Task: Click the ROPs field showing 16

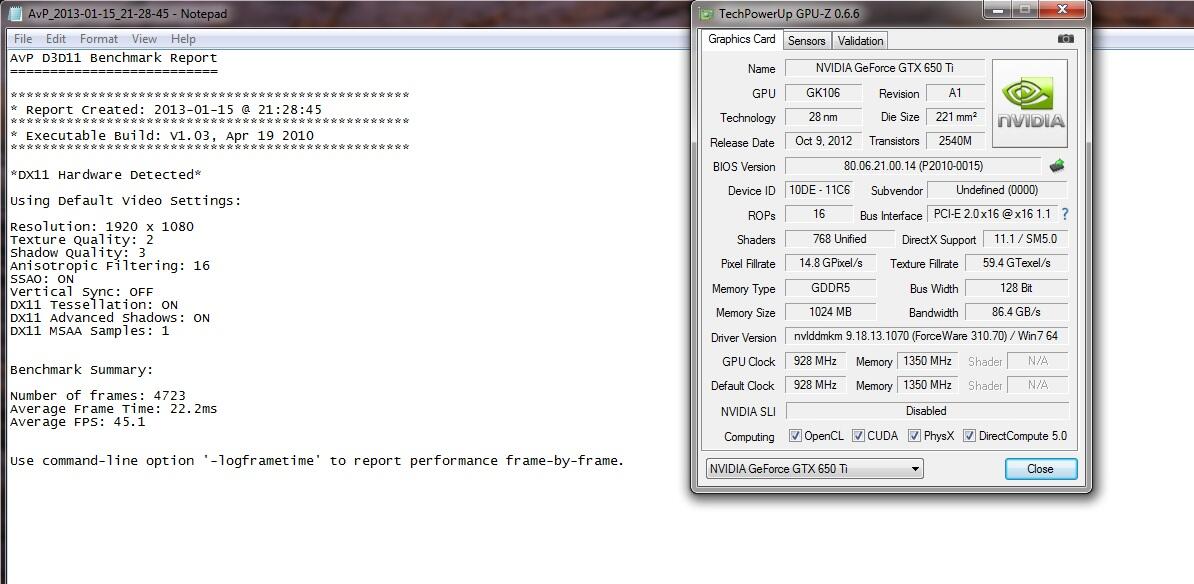Action: (819, 214)
